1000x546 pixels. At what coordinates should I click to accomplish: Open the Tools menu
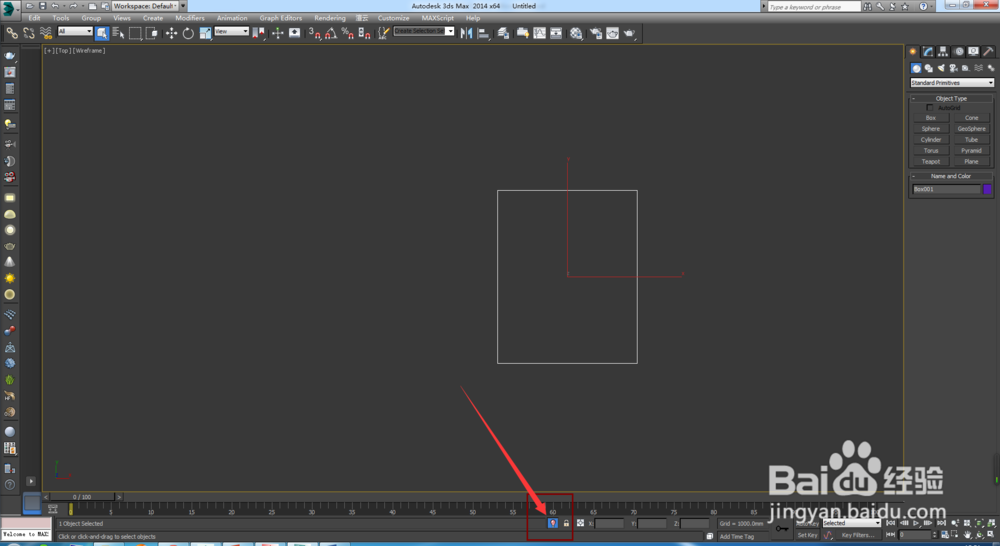pyautogui.click(x=61, y=18)
